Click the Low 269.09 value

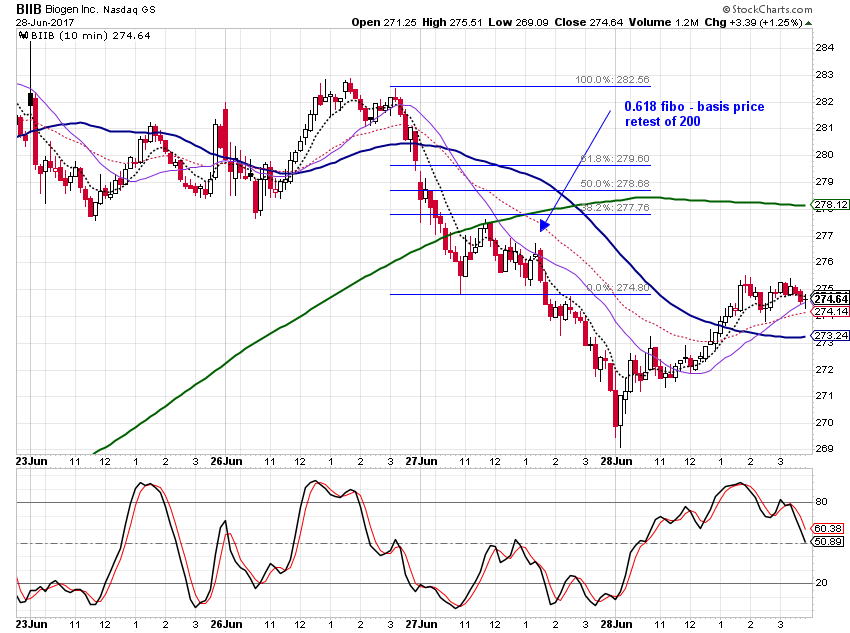pyautogui.click(x=518, y=22)
